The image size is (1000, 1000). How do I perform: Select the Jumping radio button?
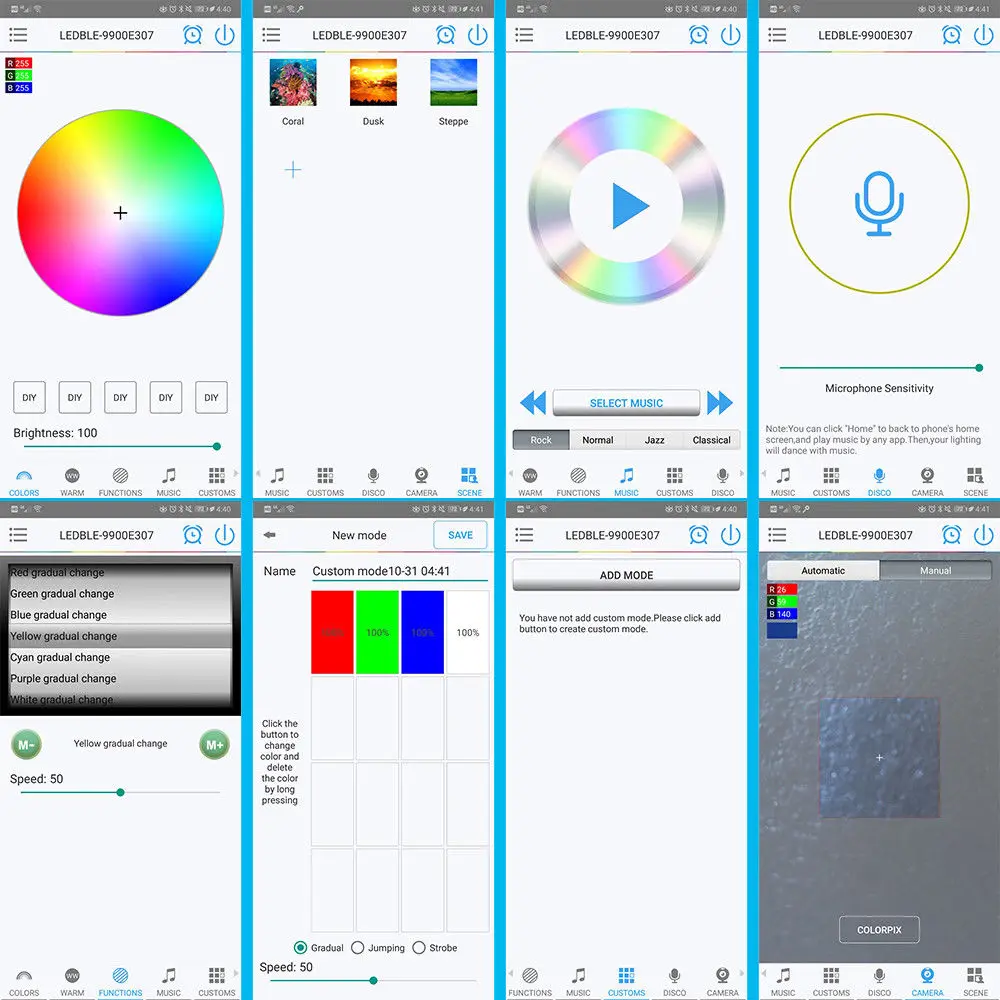[x=358, y=948]
